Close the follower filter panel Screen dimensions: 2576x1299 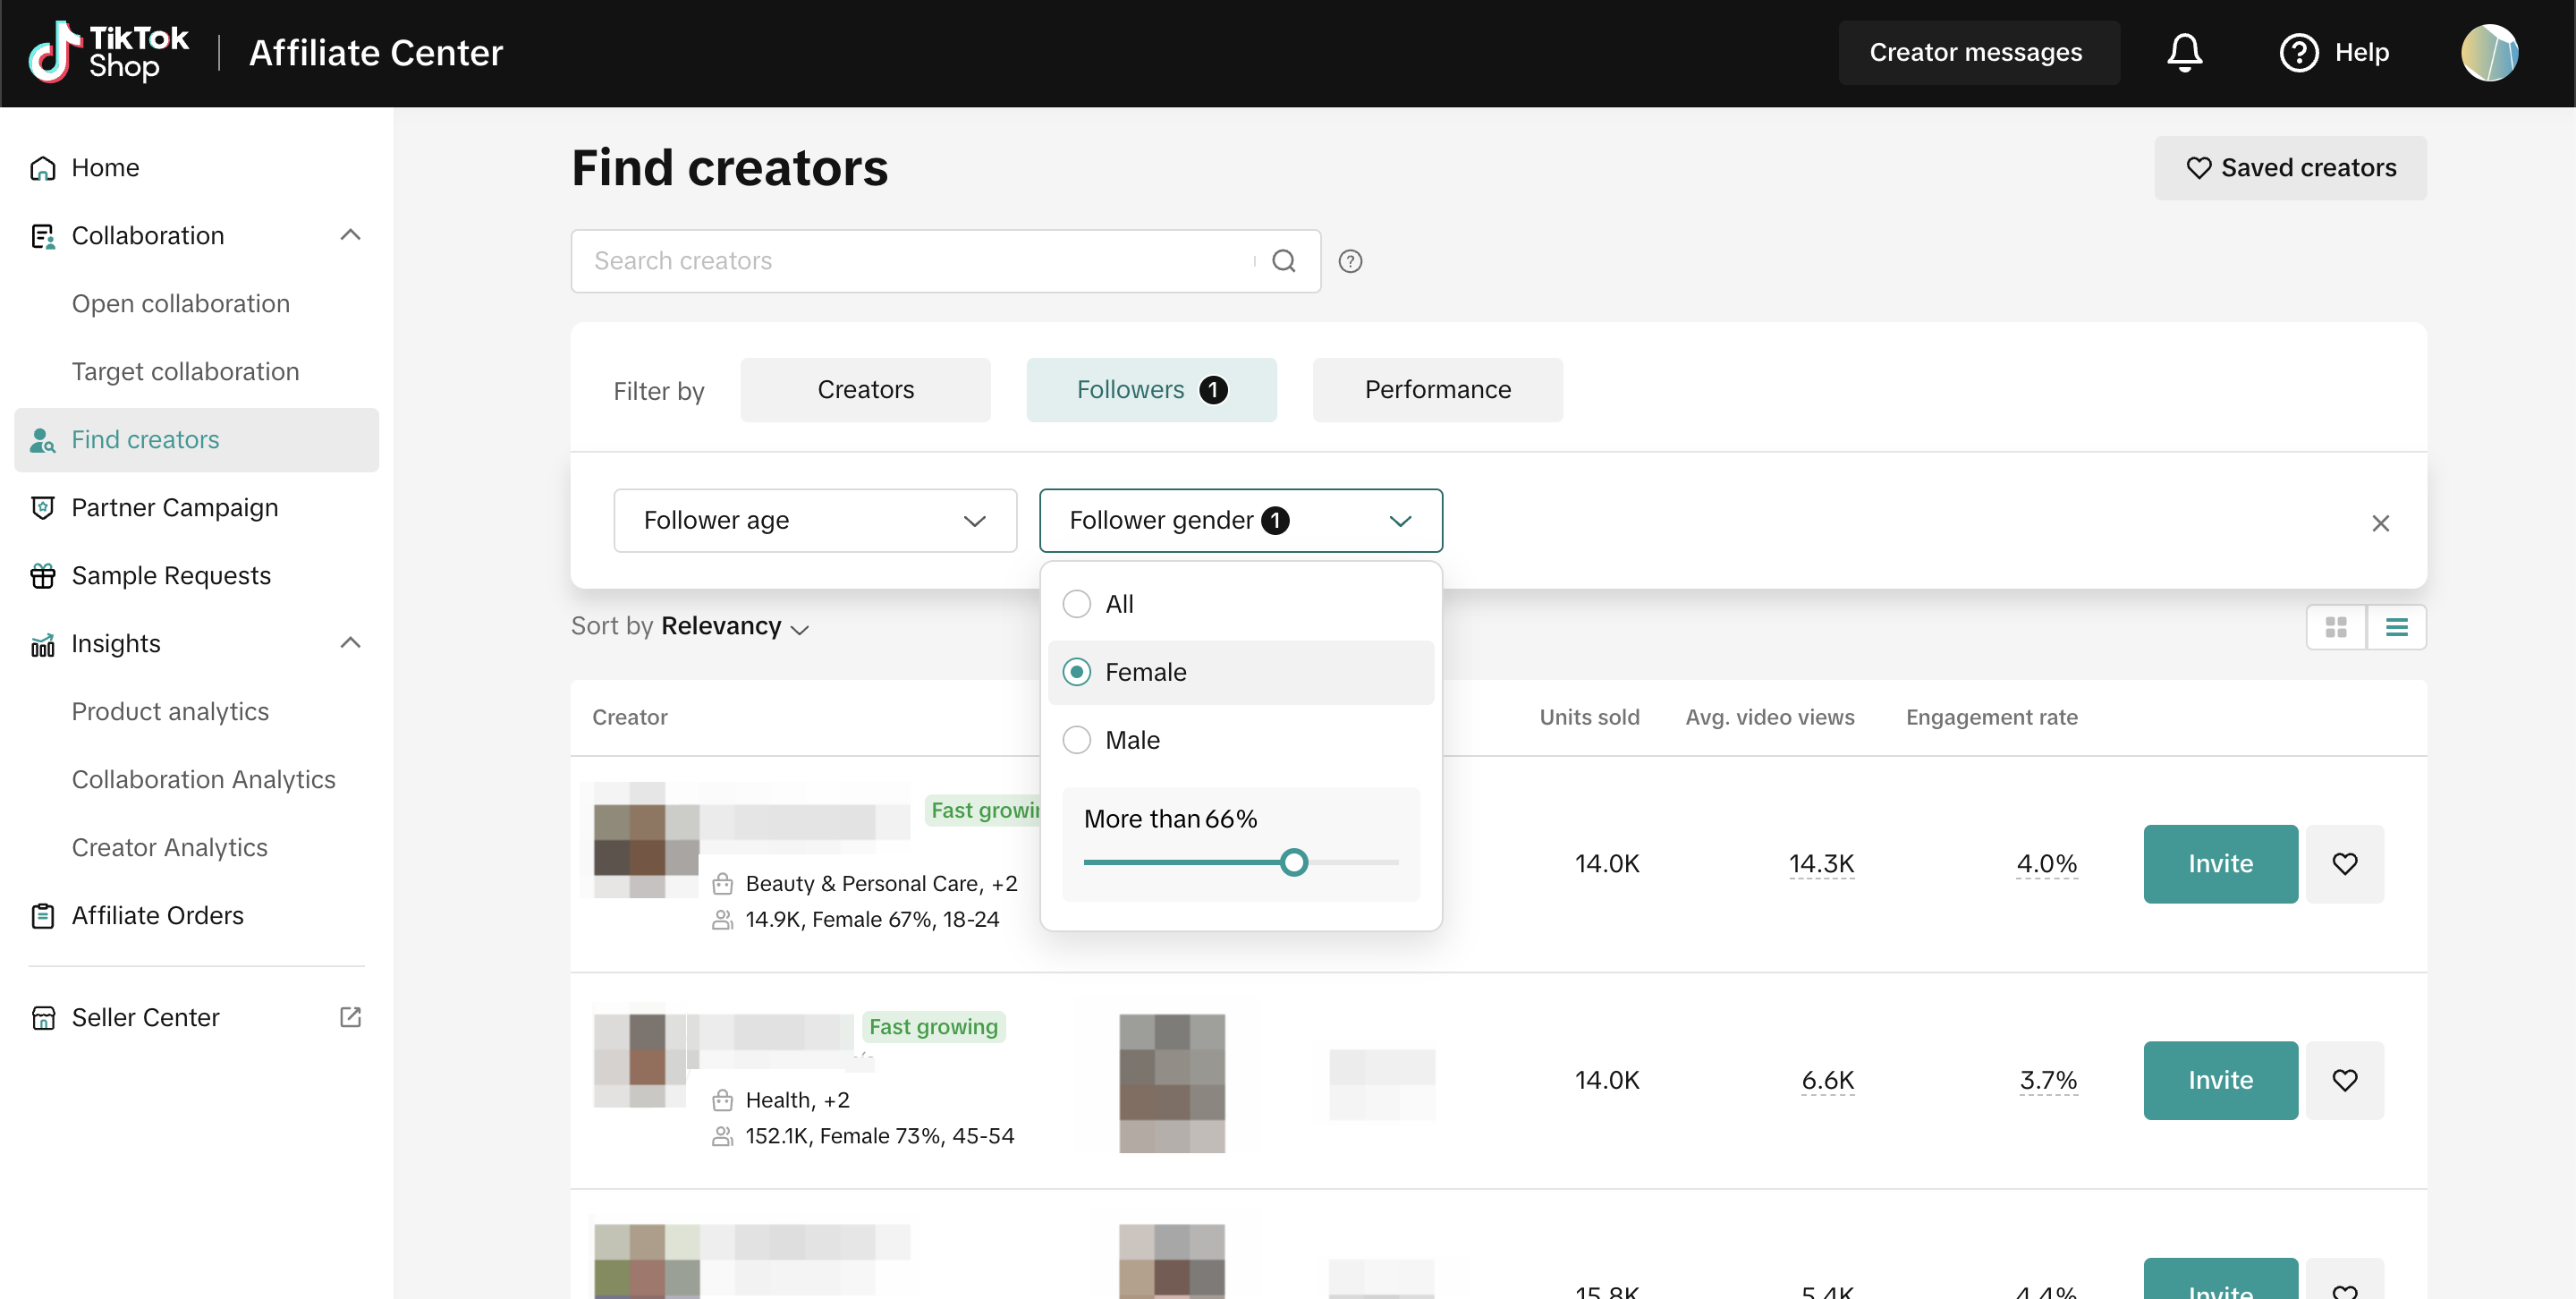tap(2380, 523)
